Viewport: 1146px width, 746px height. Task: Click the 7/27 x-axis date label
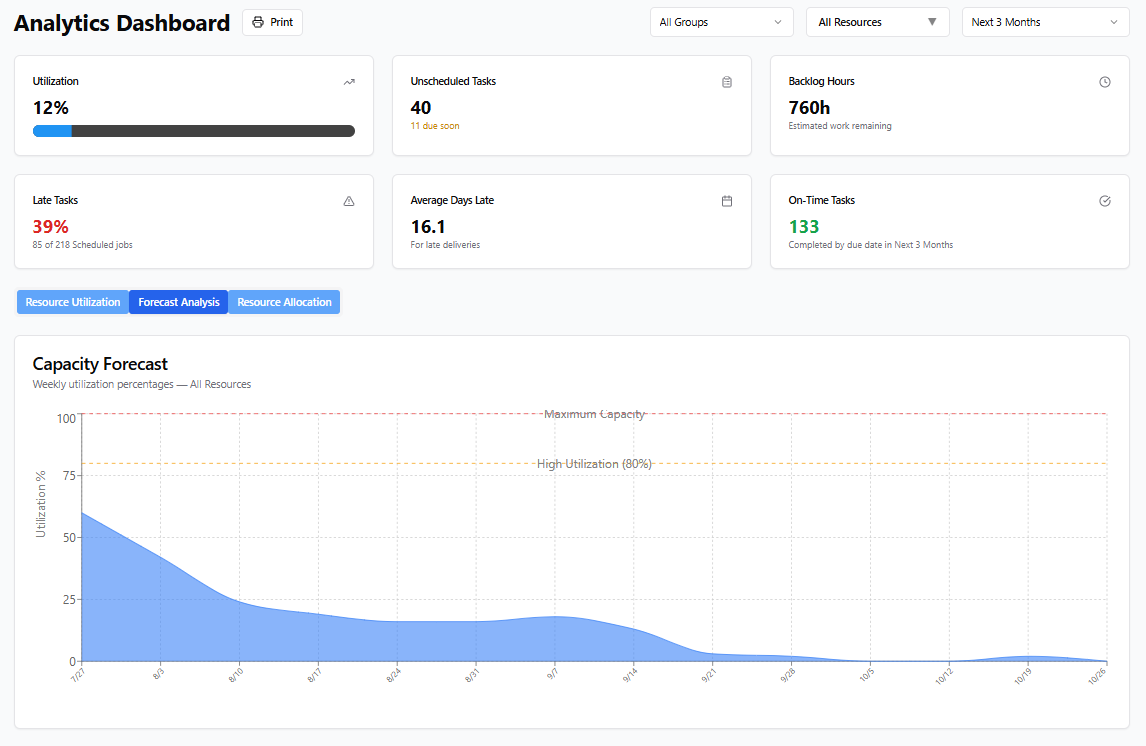coord(78,674)
